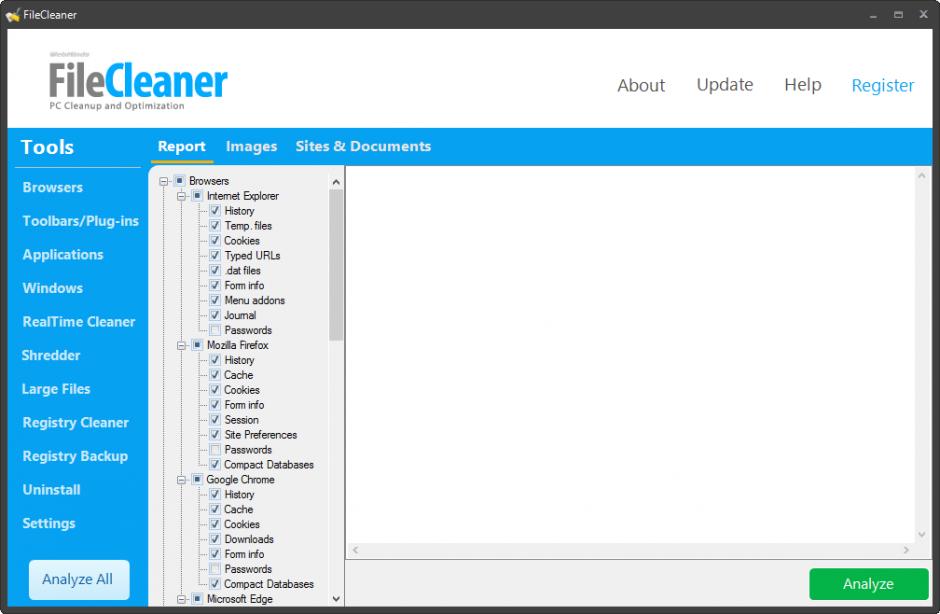The height and width of the screenshot is (614, 940).
Task: Open the Windows tool
Action: [x=53, y=288]
